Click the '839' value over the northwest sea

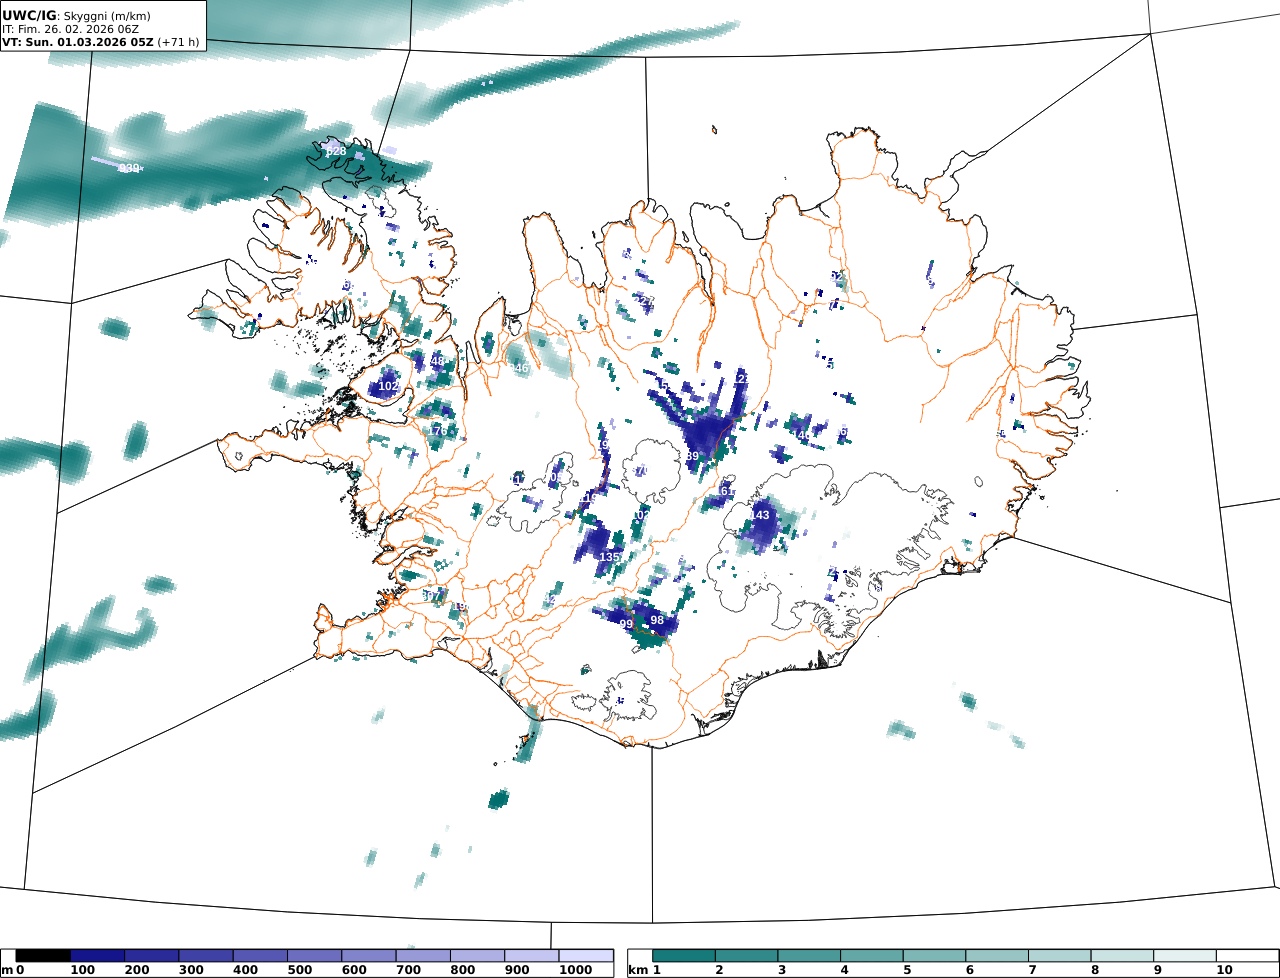(x=129, y=168)
